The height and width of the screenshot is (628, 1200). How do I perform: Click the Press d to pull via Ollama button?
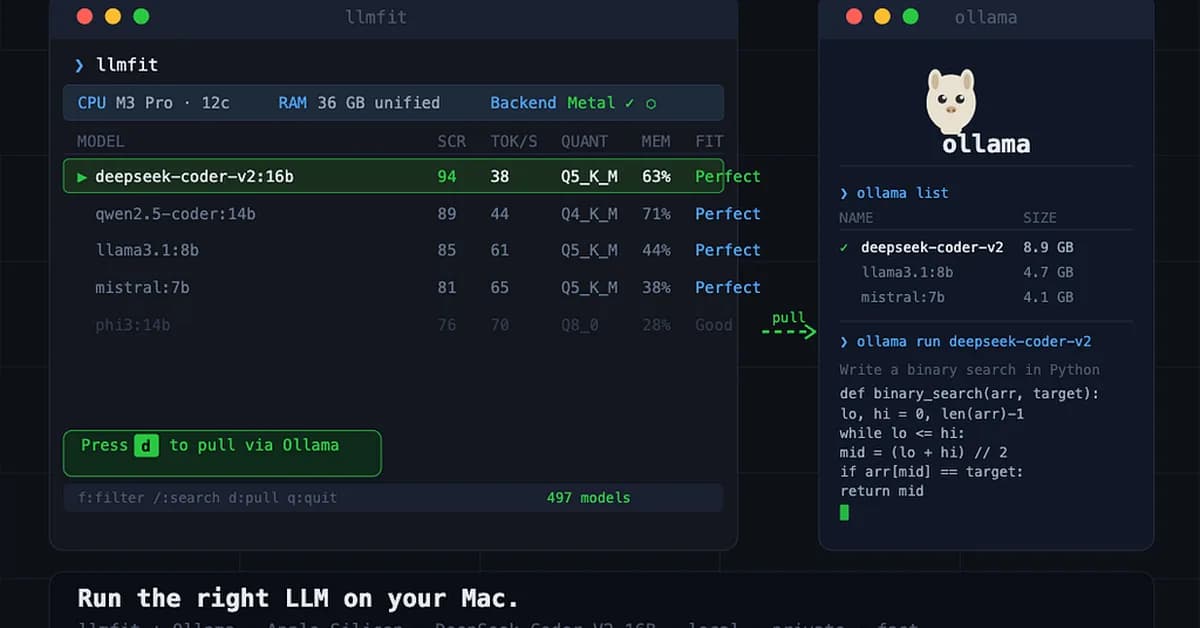point(222,453)
